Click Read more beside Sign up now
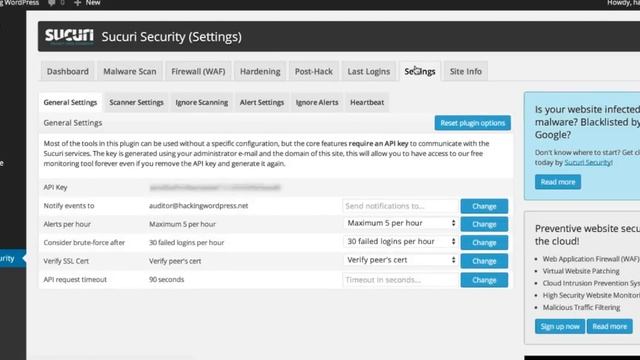The image size is (640, 360). coord(609,327)
